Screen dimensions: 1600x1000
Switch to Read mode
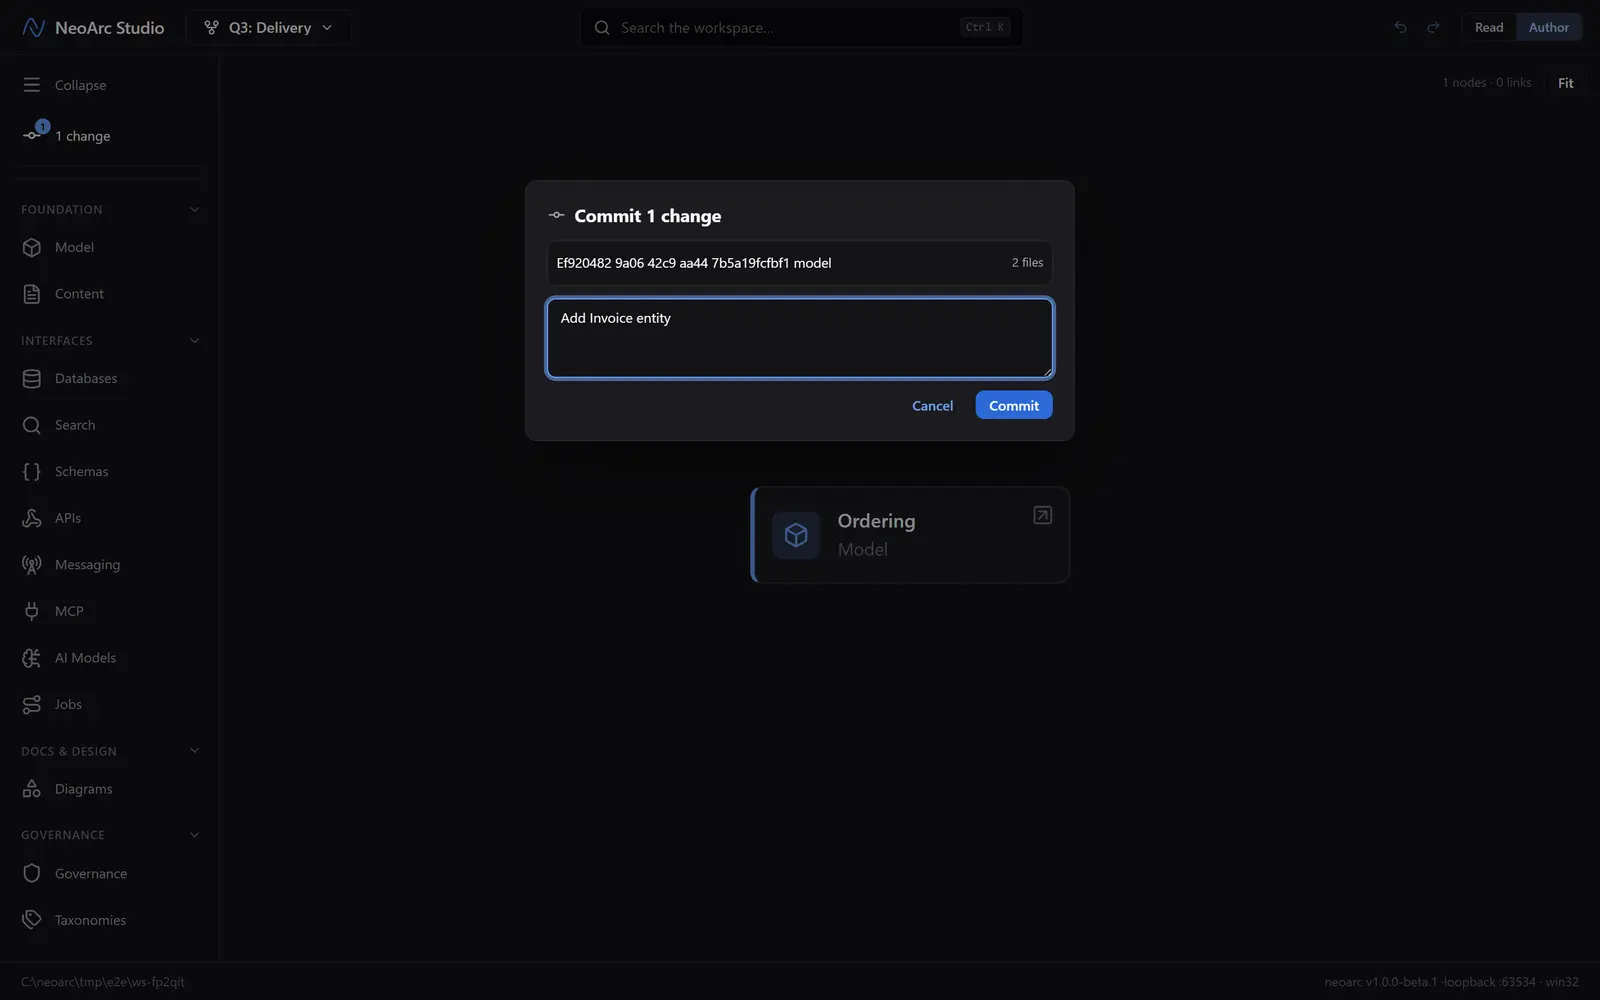[1489, 28]
